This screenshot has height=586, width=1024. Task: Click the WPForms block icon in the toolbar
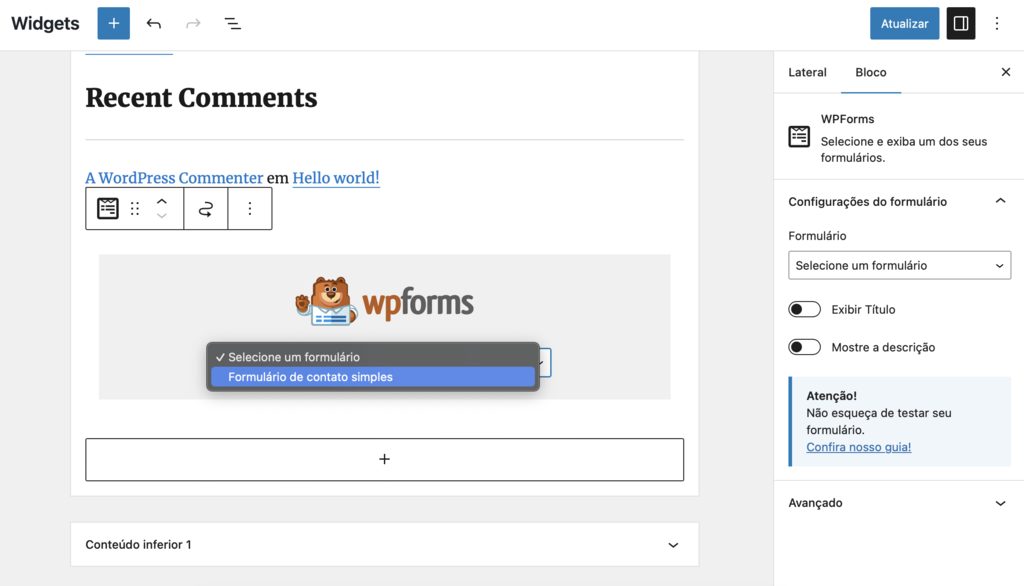[x=107, y=208]
